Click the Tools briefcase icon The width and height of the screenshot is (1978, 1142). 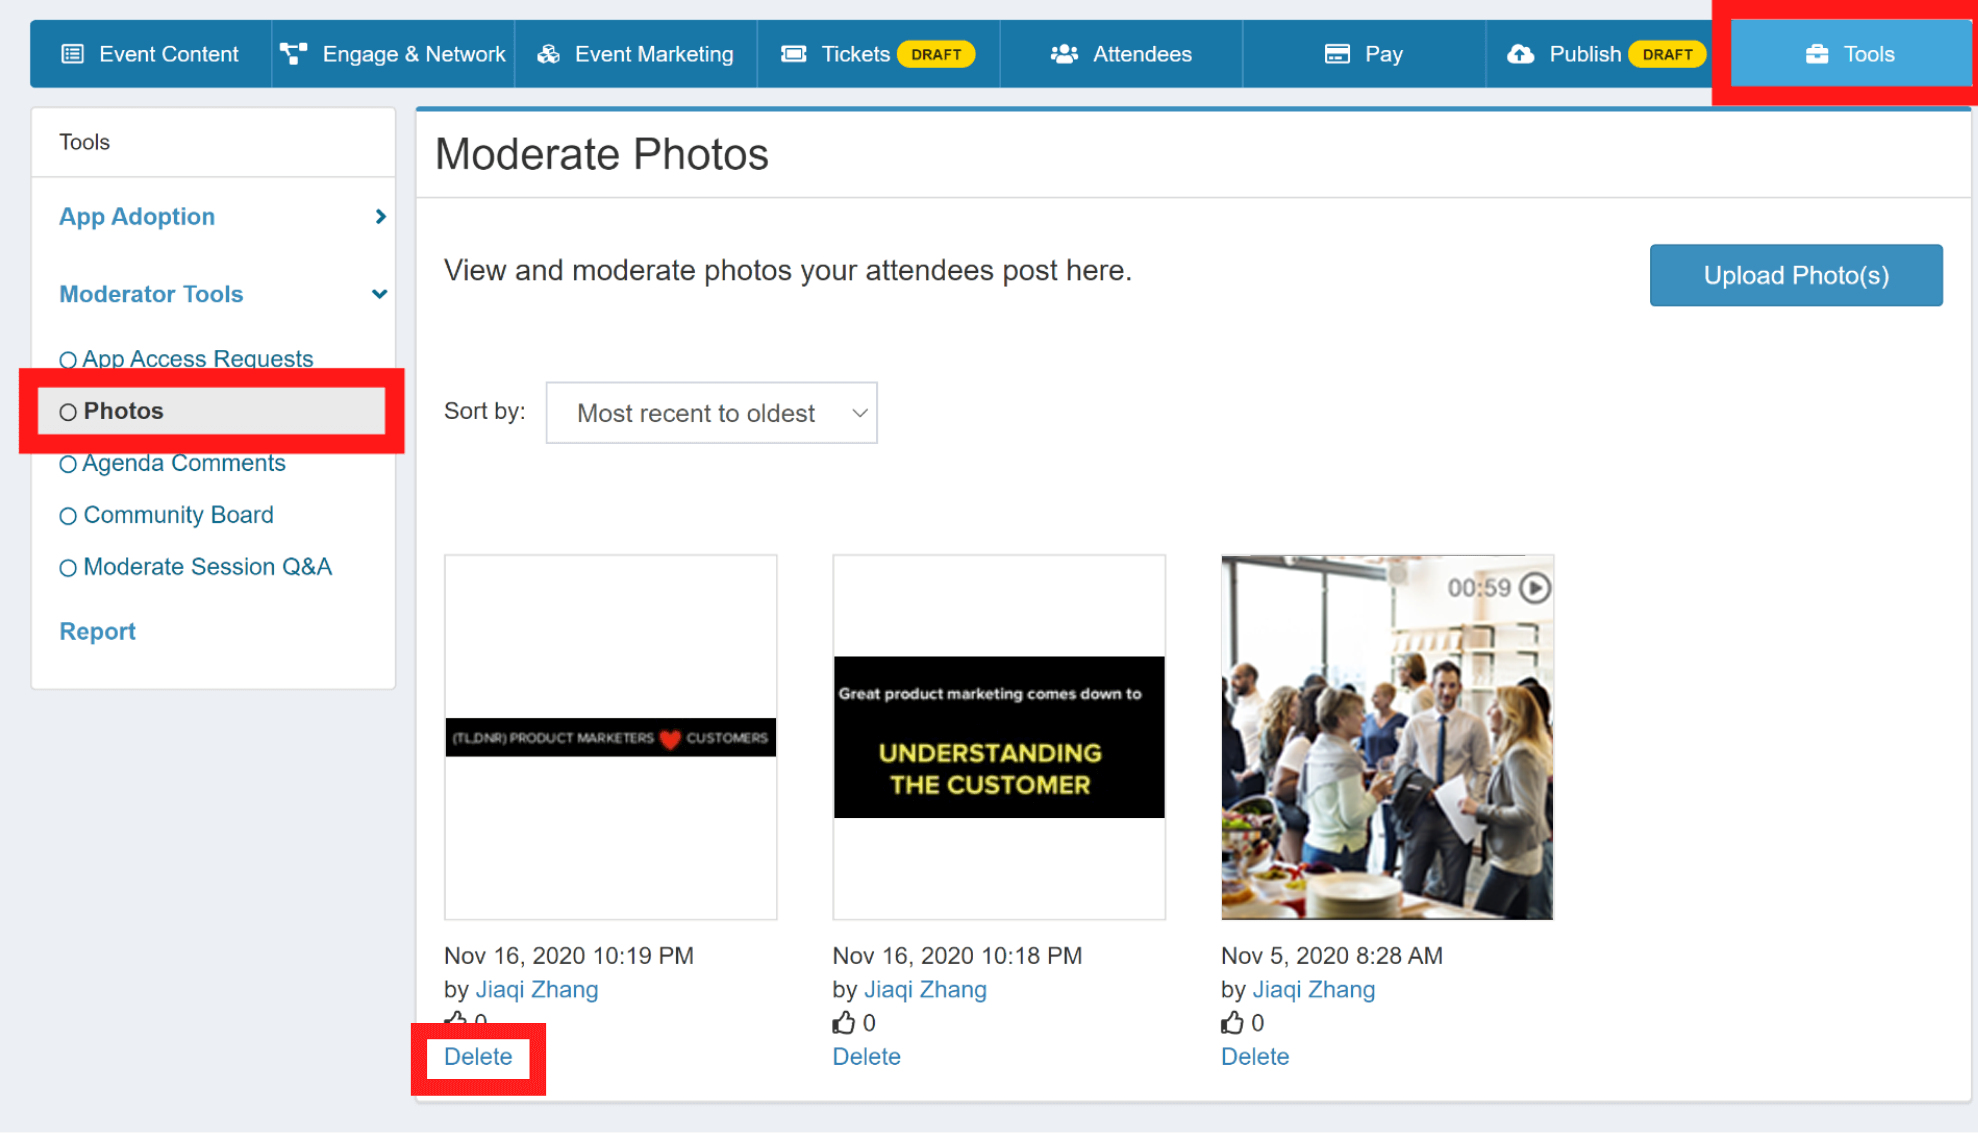tap(1816, 54)
